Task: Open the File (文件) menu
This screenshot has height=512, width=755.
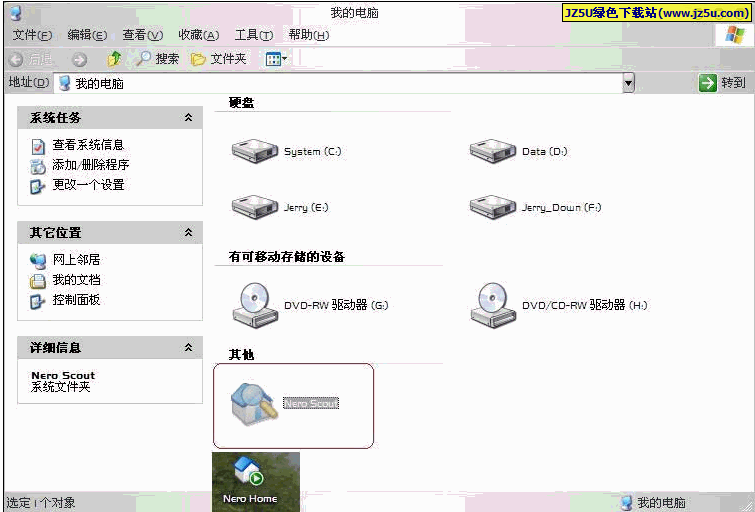Action: 32,35
